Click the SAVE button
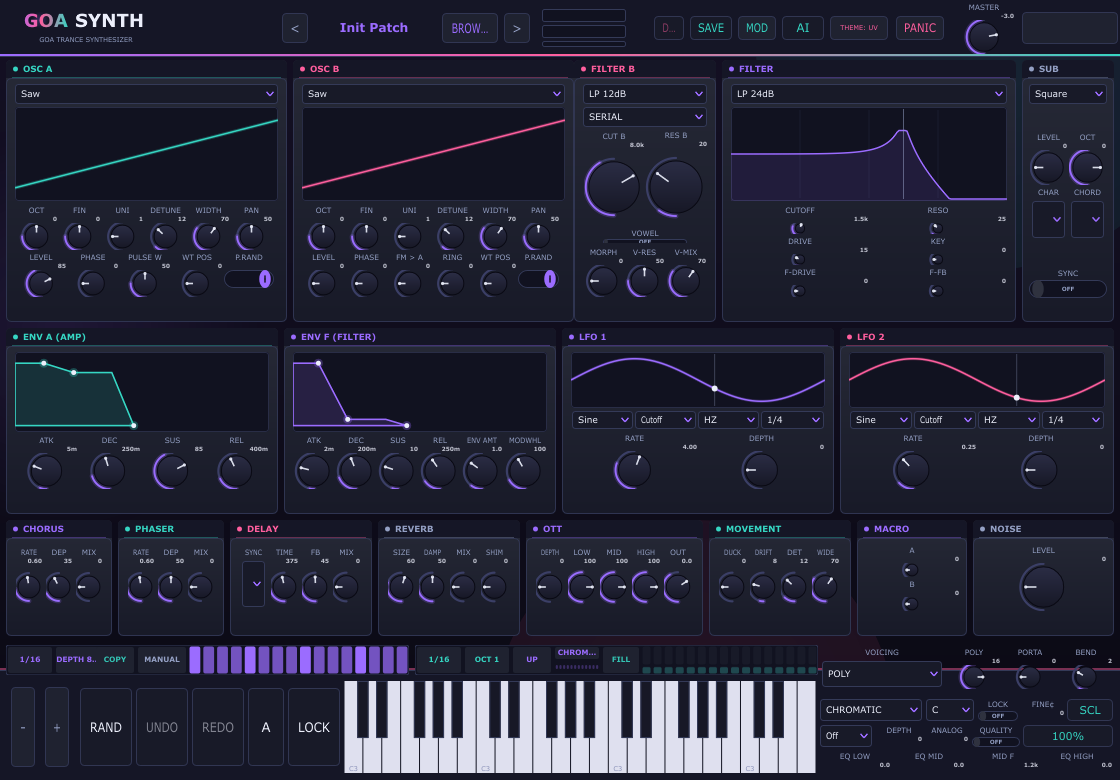 click(710, 28)
